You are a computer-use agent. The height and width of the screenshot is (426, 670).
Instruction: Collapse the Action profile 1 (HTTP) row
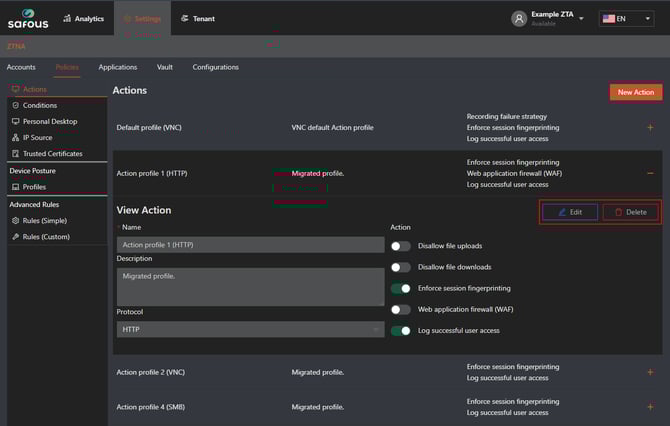[x=650, y=173]
